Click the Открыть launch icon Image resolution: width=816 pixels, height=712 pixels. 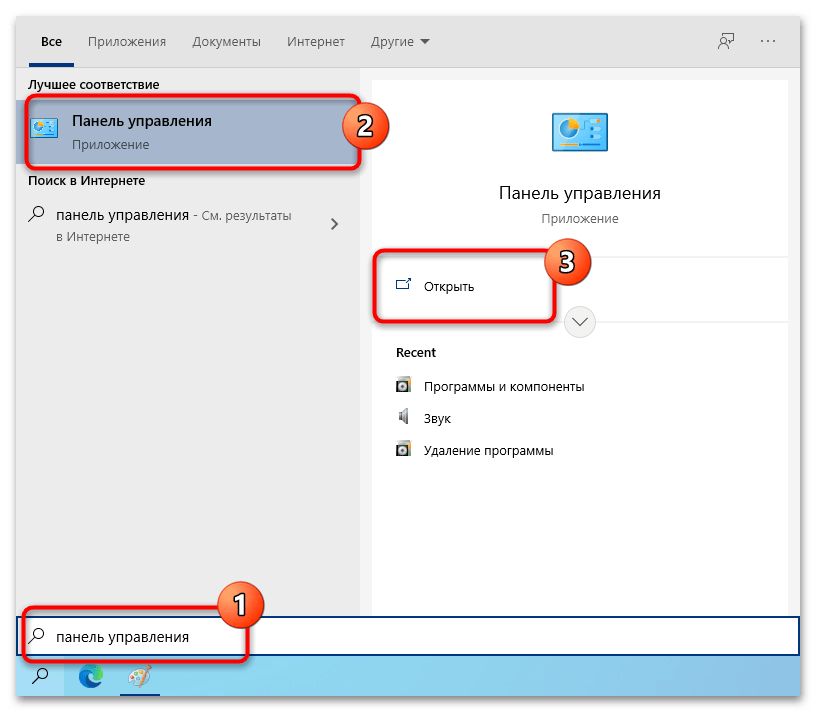tap(403, 284)
